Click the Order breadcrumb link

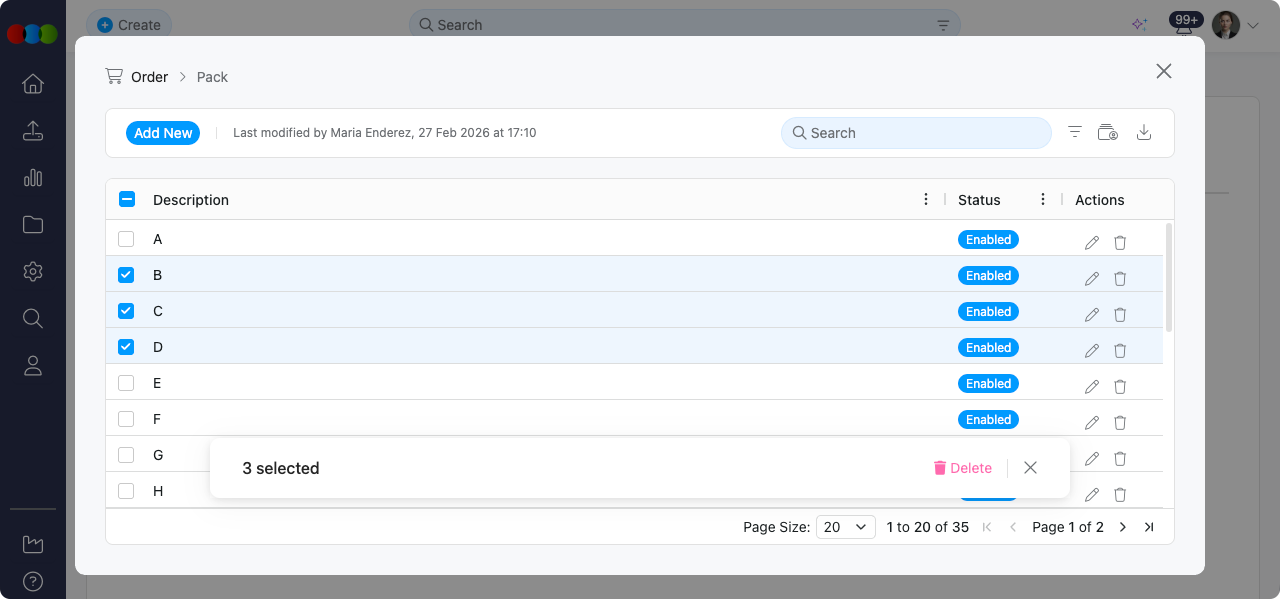(149, 77)
